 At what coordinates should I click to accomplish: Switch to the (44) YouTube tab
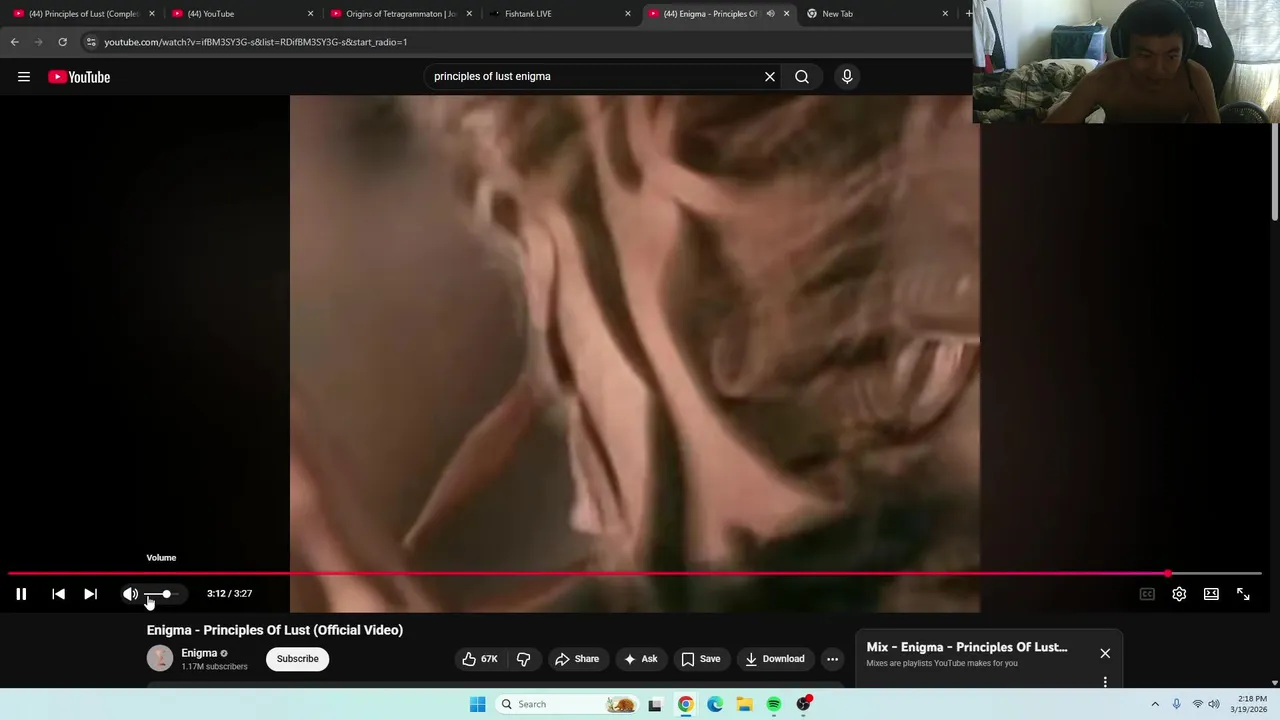241,14
